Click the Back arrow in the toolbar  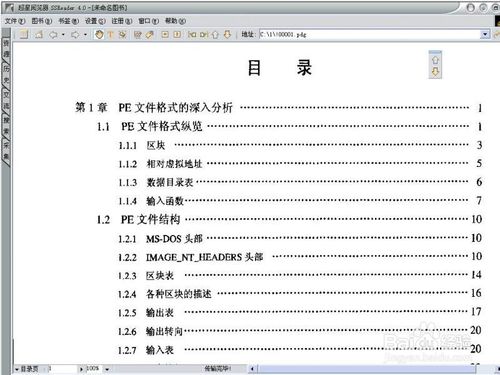pos(53,34)
